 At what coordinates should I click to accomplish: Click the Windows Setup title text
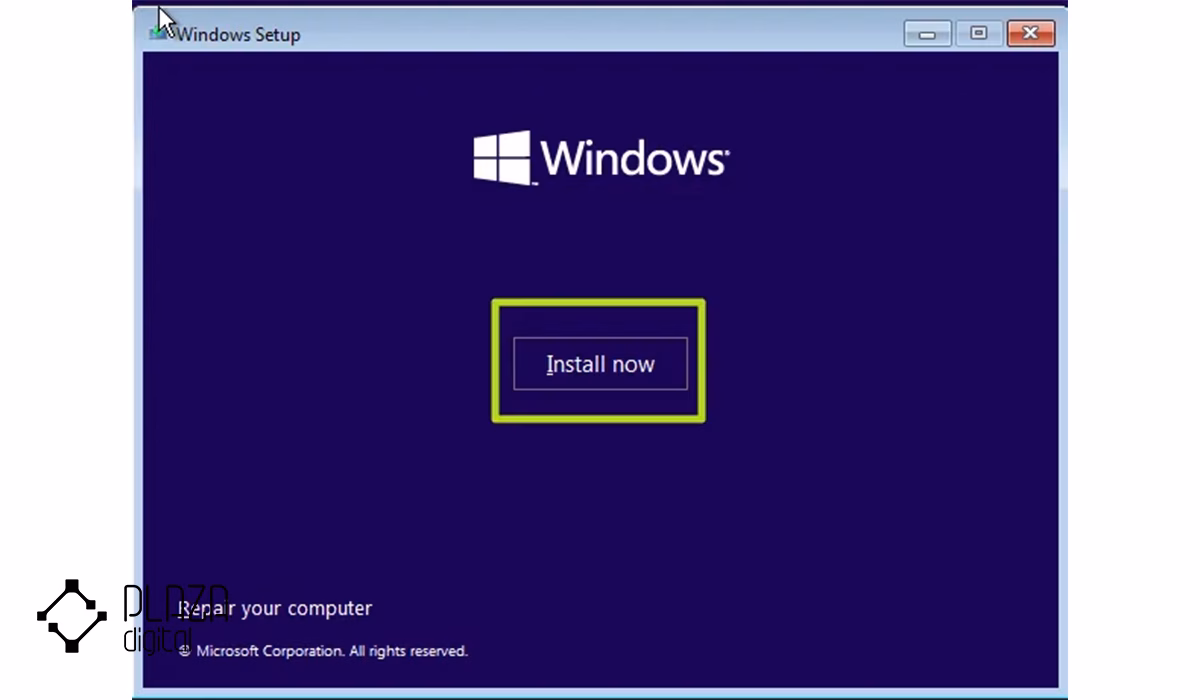pyautogui.click(x=238, y=34)
